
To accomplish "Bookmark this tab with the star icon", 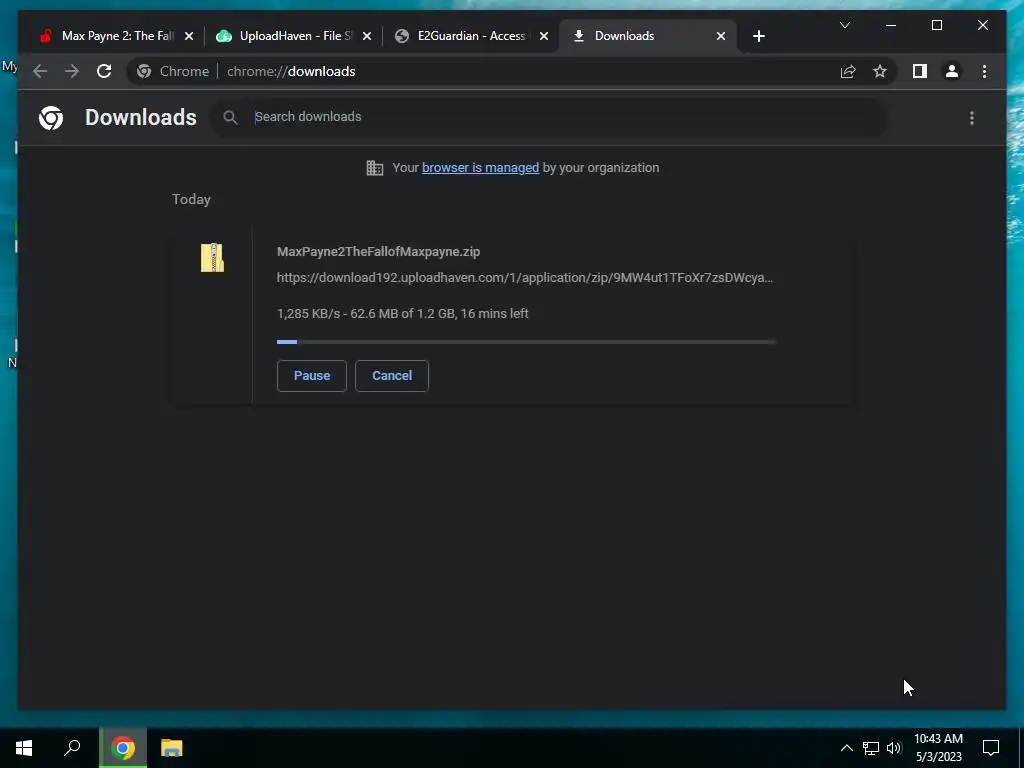I will pyautogui.click(x=880, y=71).
